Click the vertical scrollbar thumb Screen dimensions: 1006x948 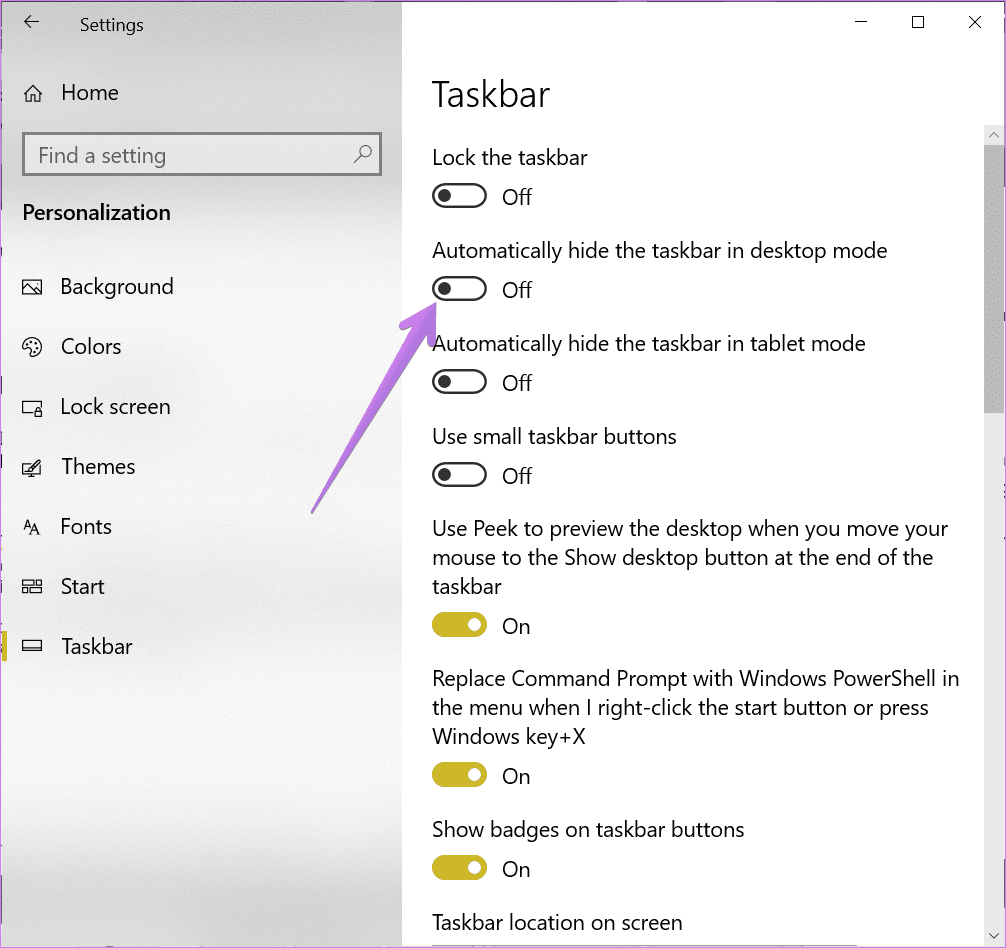tap(994, 280)
